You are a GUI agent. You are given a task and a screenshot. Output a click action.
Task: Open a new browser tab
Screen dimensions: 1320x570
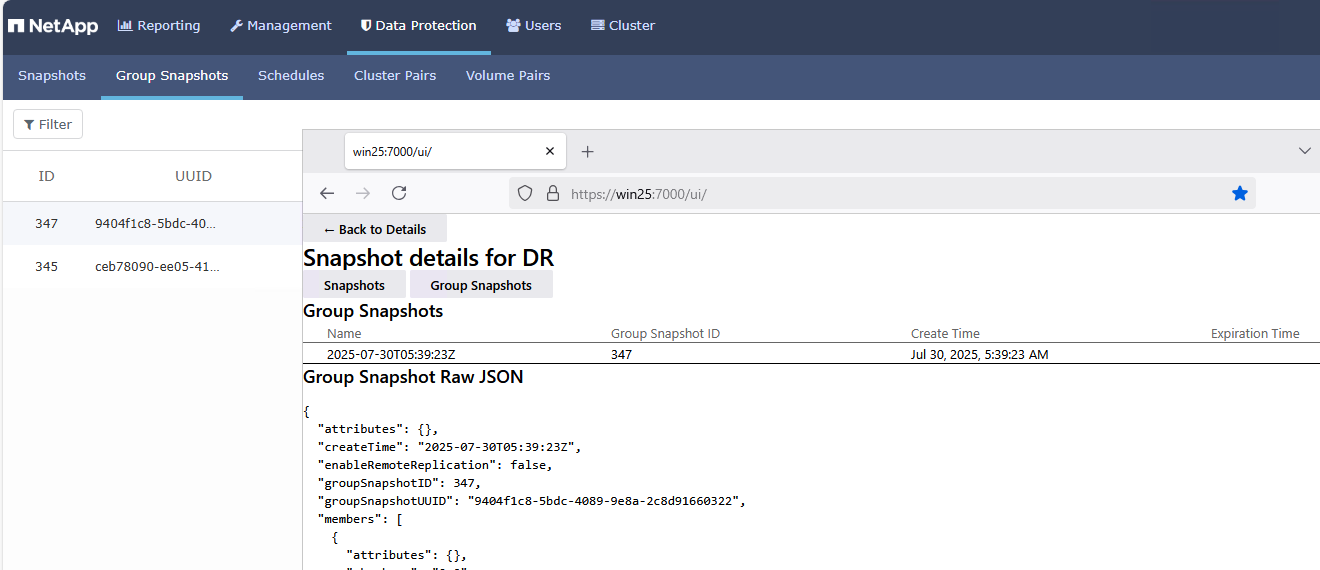[x=588, y=151]
